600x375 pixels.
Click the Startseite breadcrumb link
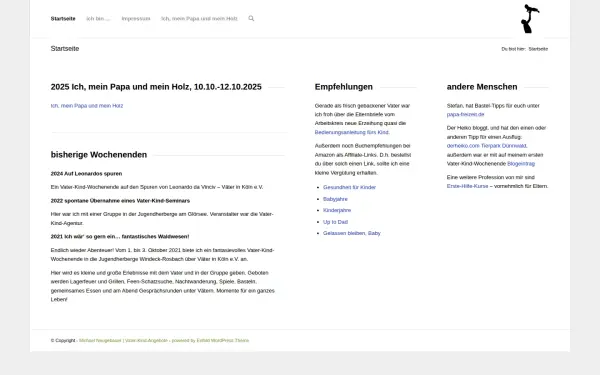click(538, 49)
